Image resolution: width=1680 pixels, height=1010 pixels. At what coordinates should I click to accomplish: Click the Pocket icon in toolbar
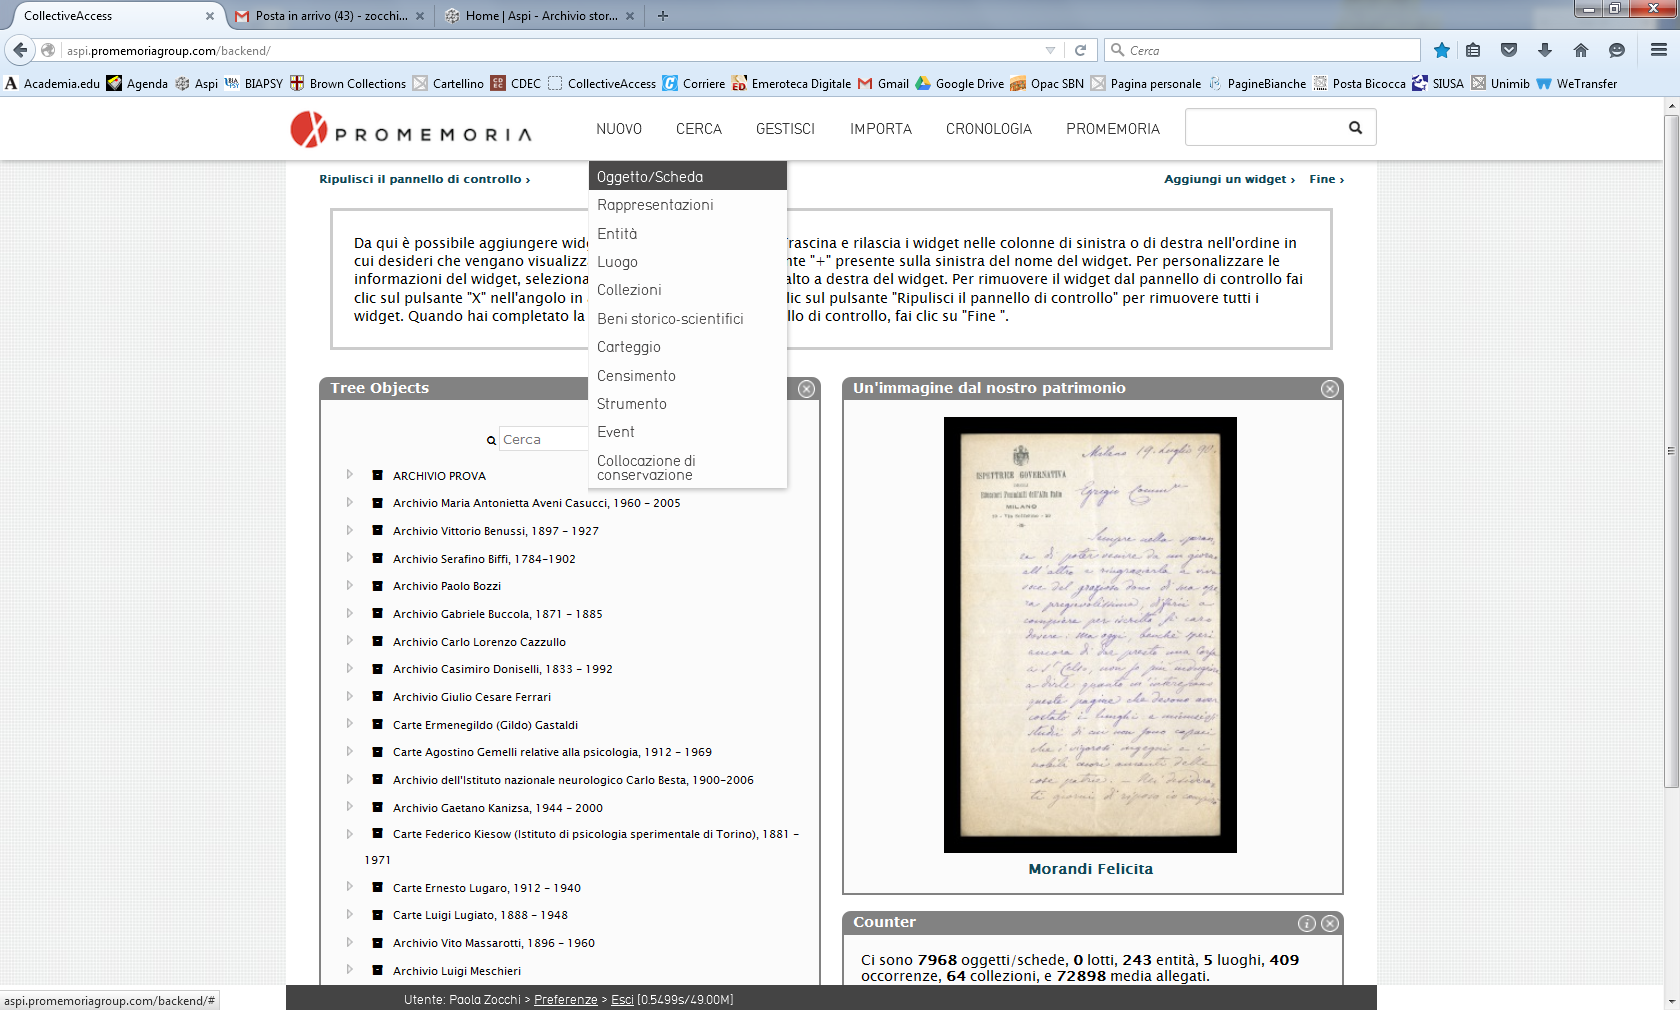1509,50
